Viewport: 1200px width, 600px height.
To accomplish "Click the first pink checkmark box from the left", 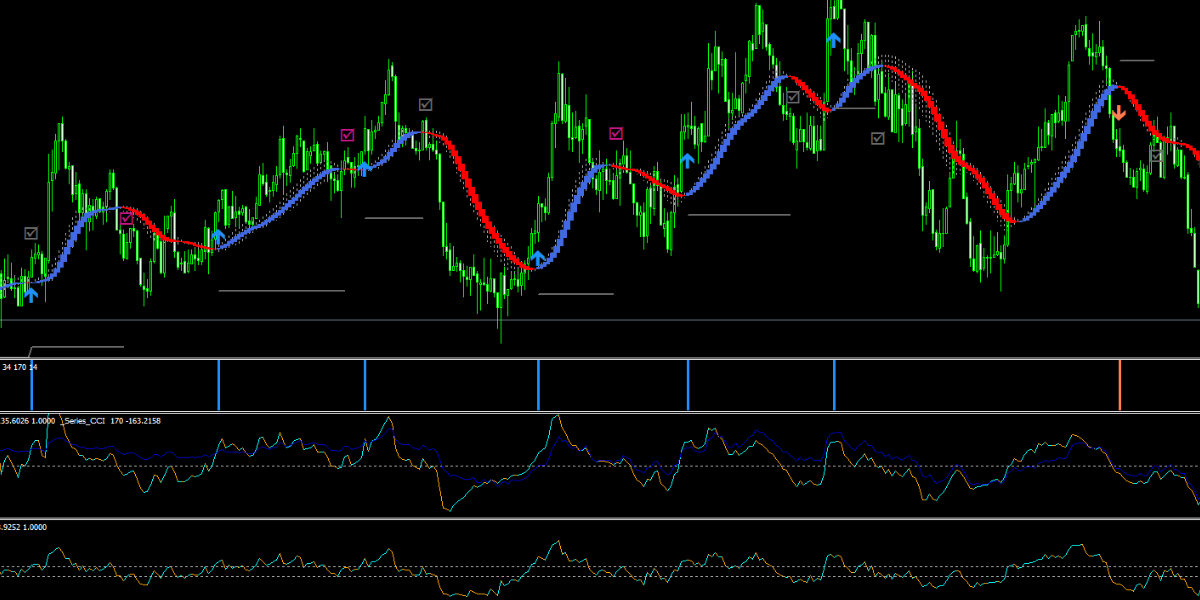I will coord(126,217).
